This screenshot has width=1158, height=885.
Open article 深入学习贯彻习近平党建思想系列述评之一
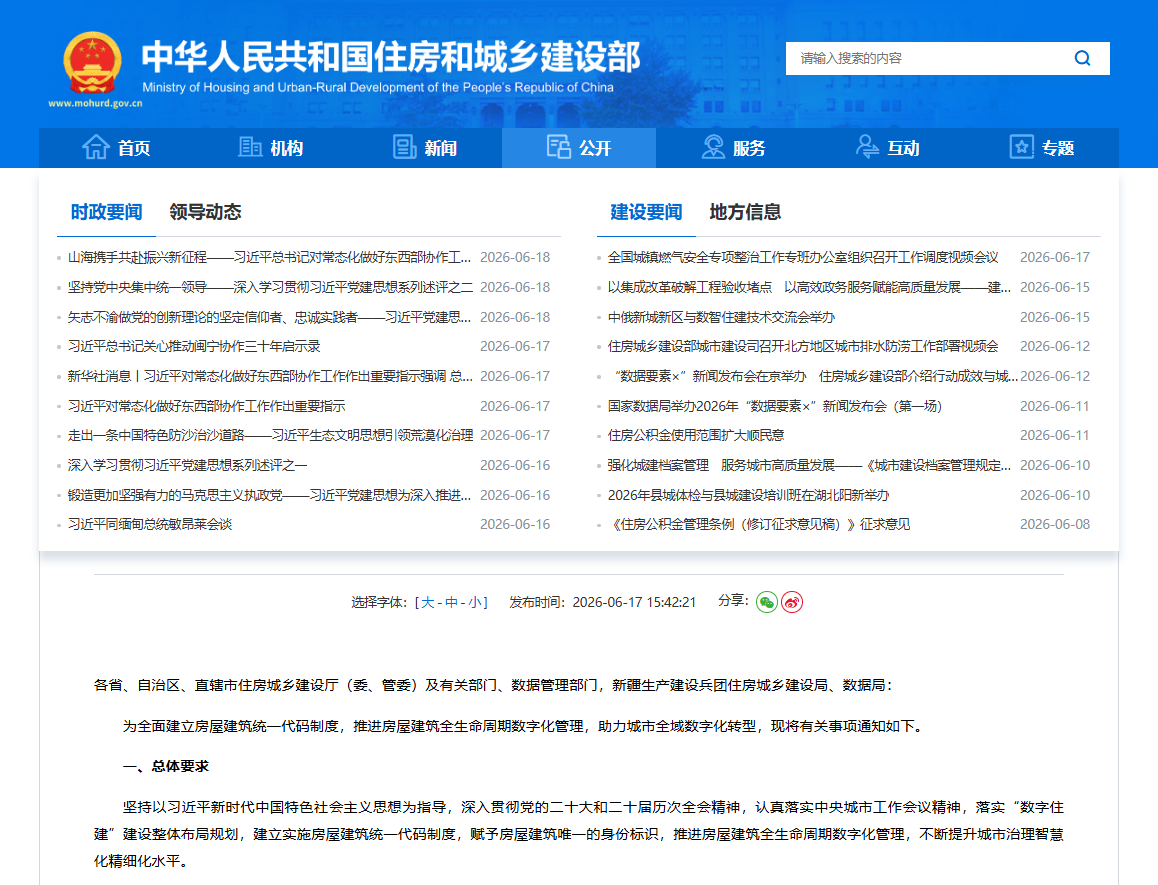click(188, 465)
